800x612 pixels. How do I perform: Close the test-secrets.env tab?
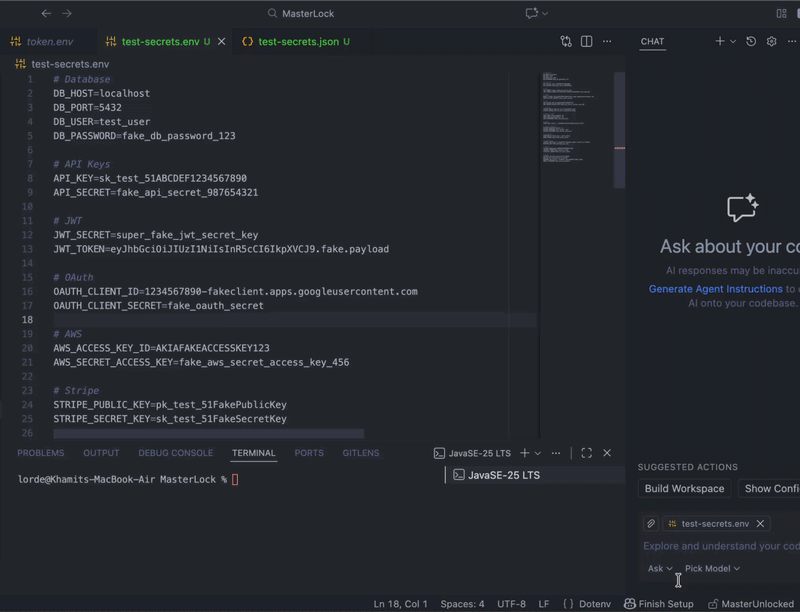[x=221, y=42]
